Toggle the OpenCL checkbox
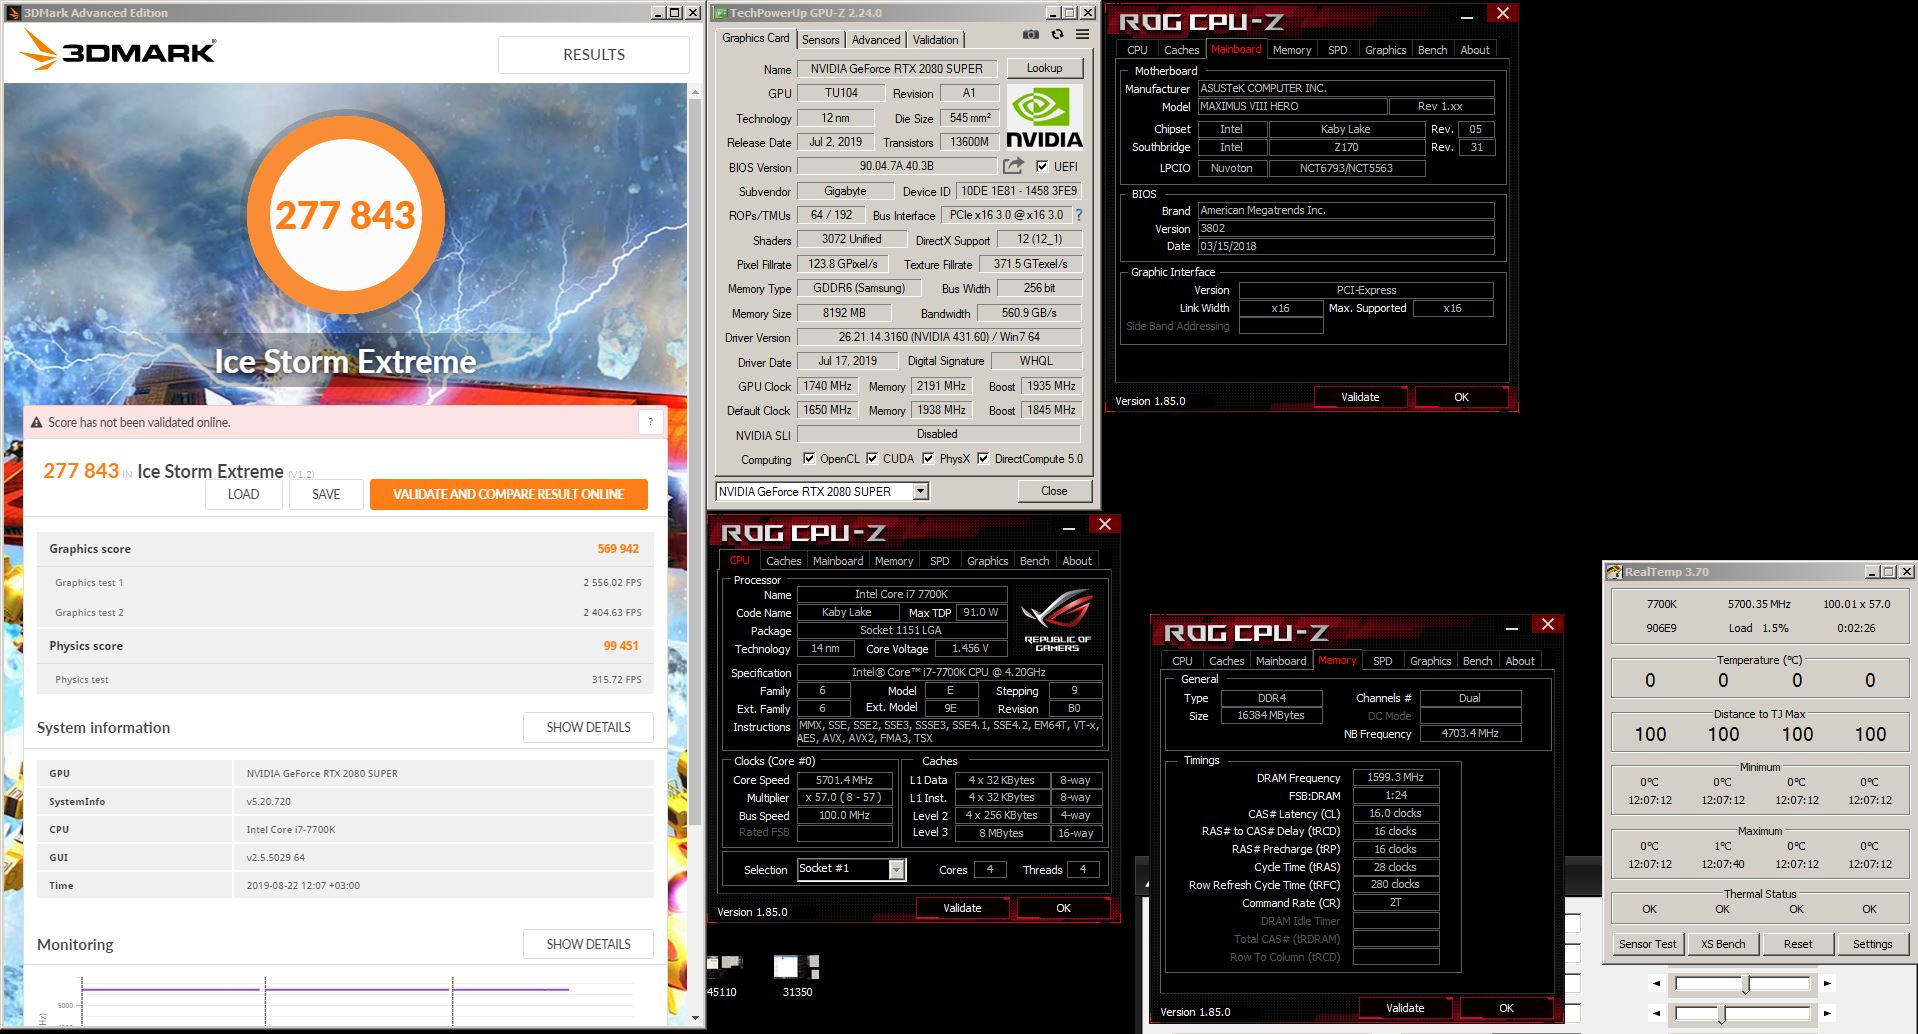1918x1034 pixels. coord(809,459)
